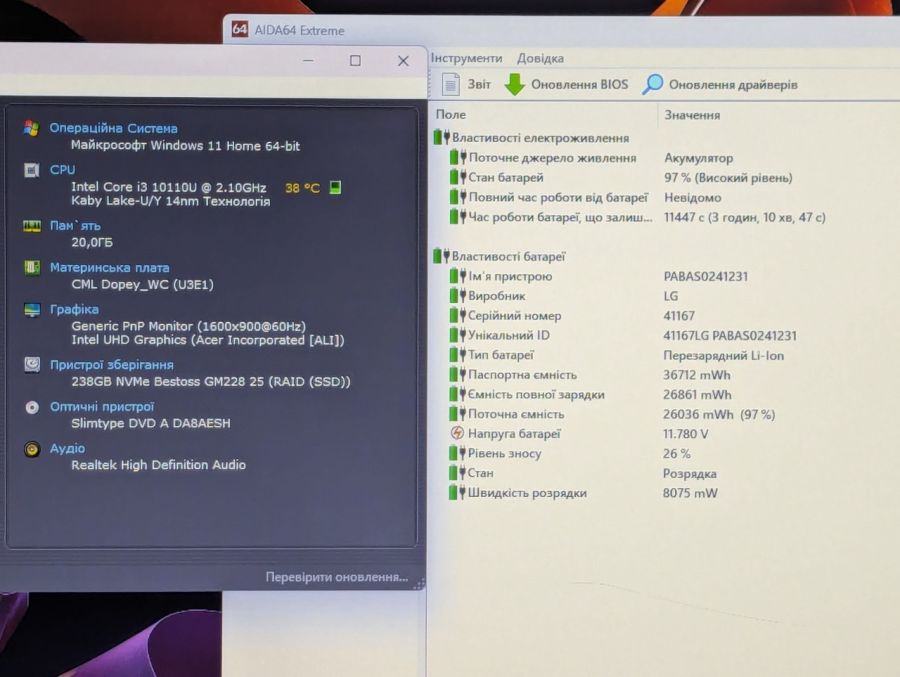This screenshot has height=677, width=900.
Task: Click battery icon beside Поточне джерело живлення
Action: 457,157
